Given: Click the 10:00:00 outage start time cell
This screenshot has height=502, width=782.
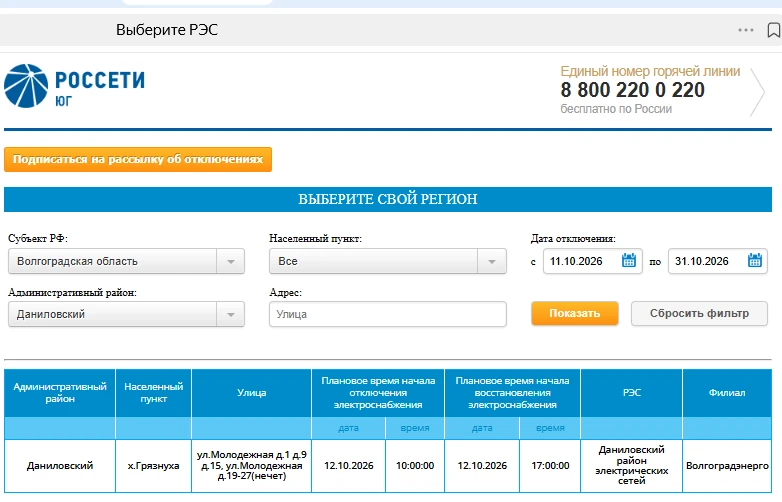Looking at the screenshot, I should 415,466.
